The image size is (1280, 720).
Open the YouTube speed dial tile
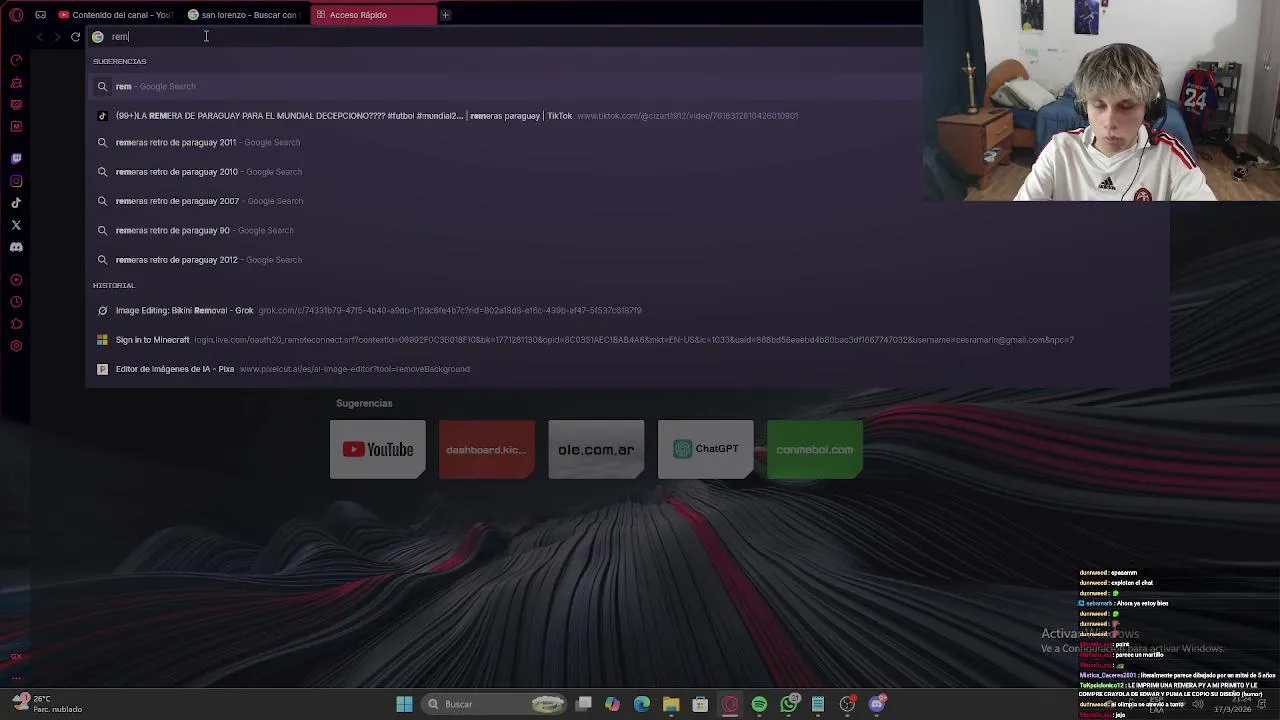click(378, 449)
